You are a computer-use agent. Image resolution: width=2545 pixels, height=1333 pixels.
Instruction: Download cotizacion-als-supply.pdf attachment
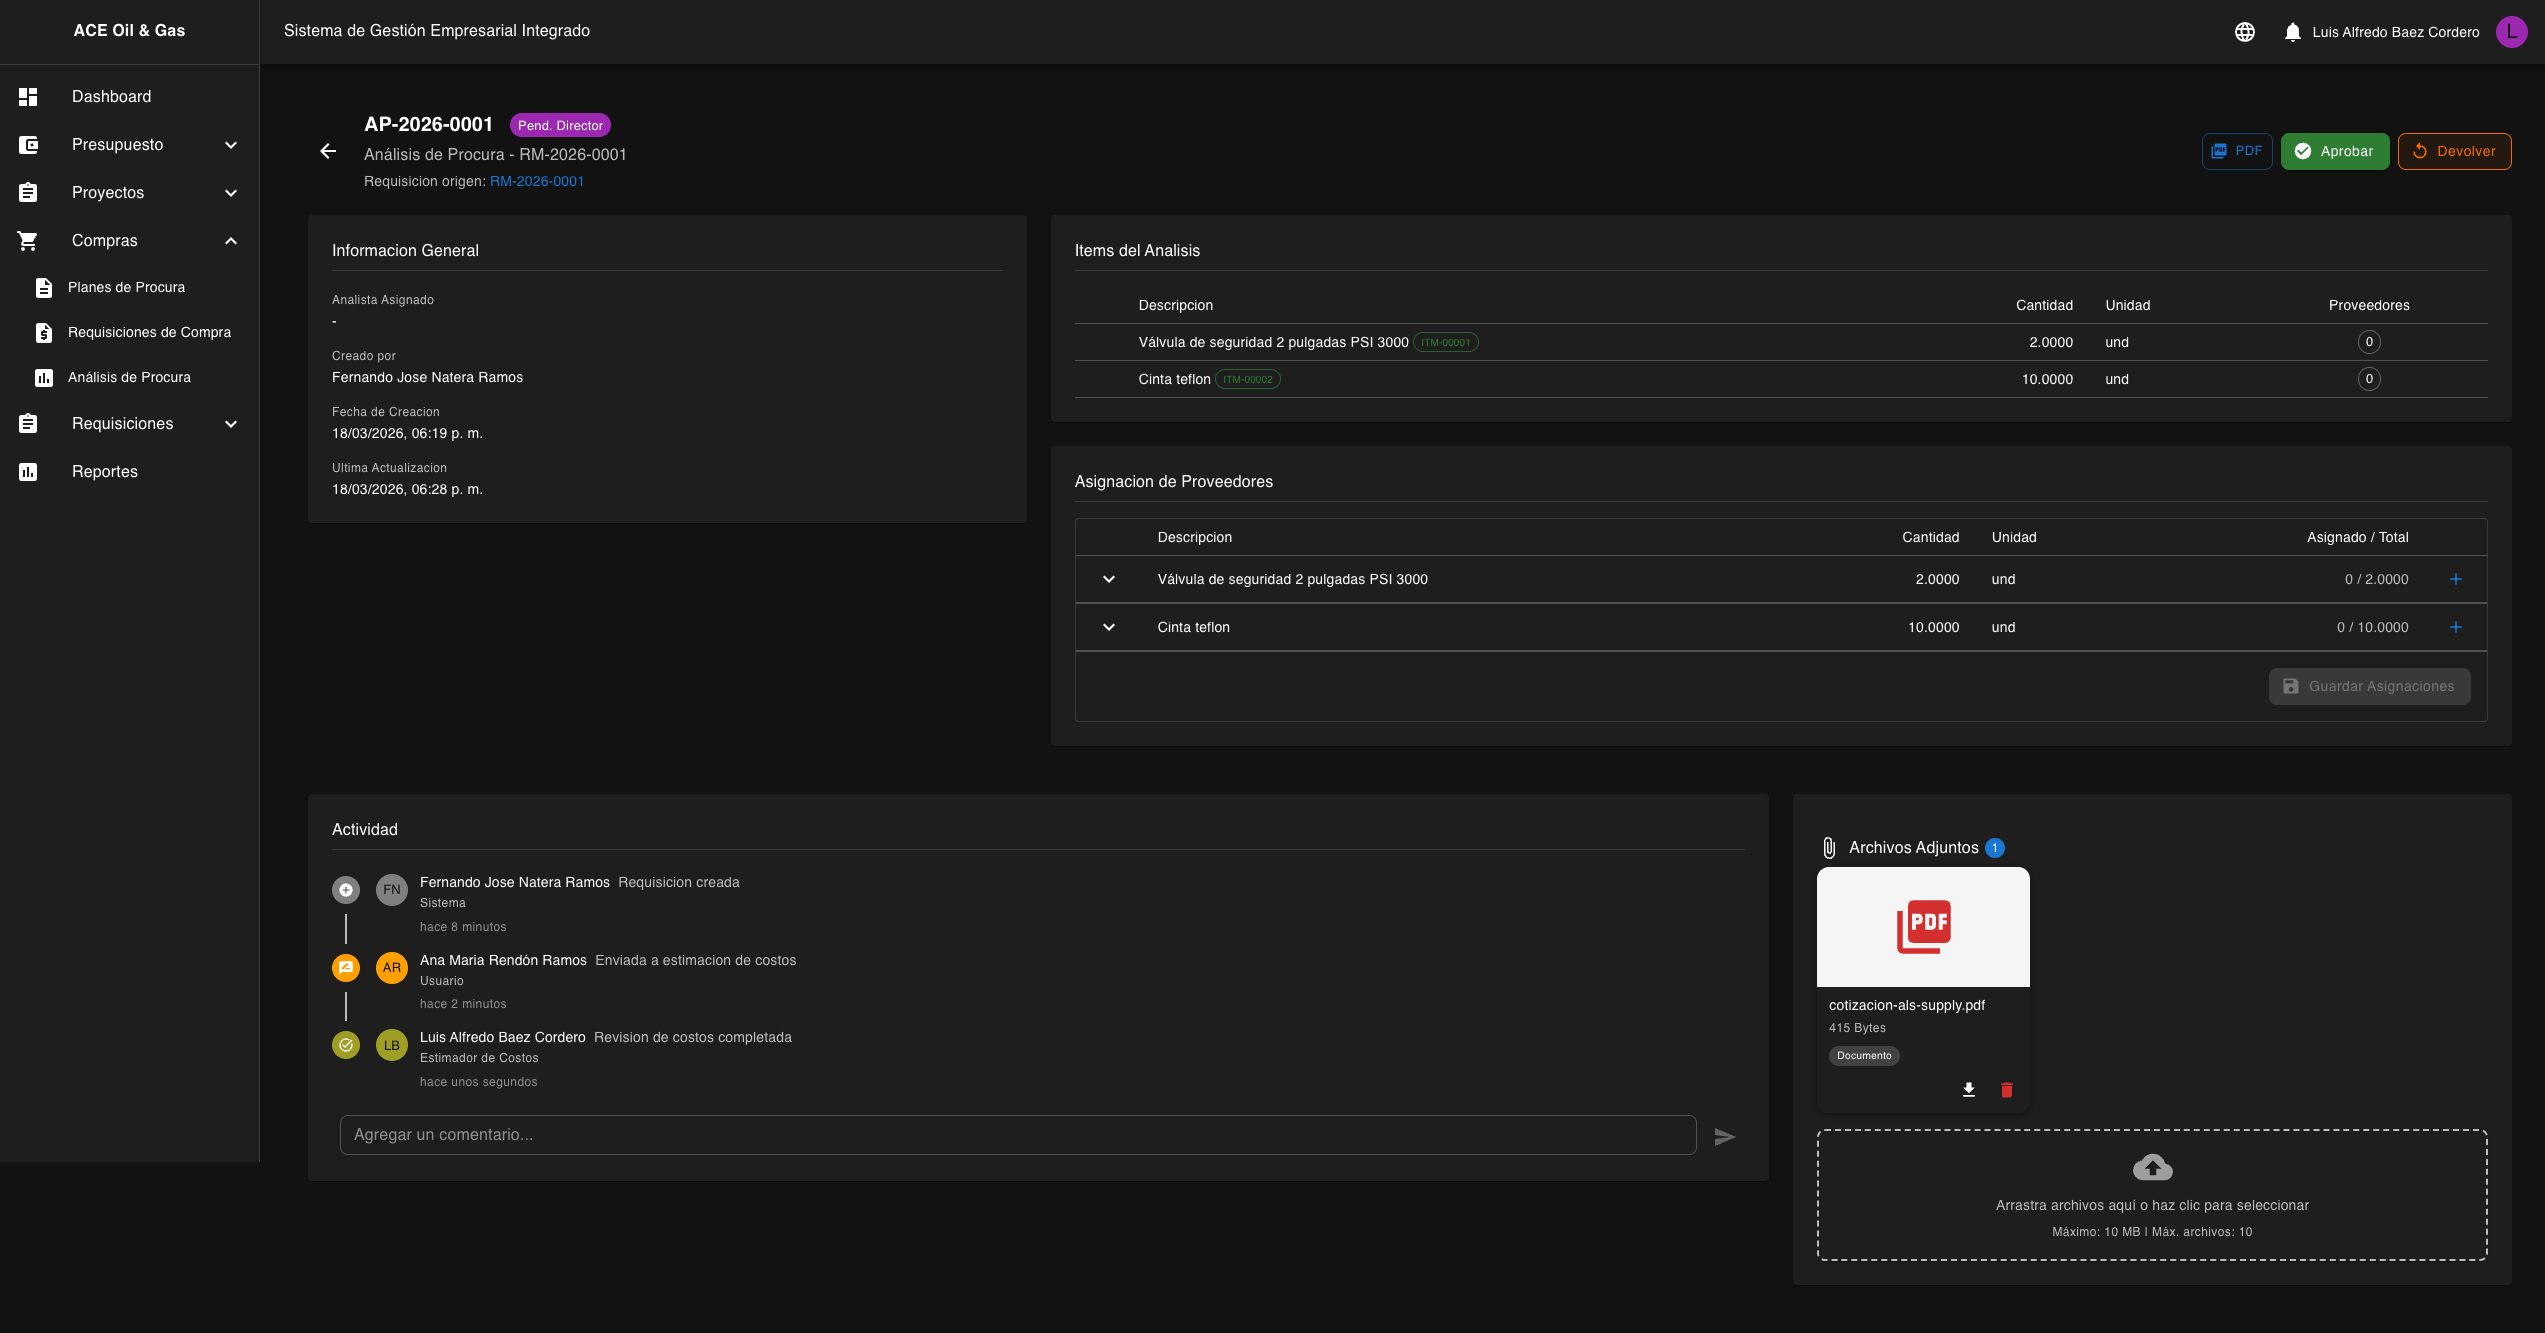coord(1968,1090)
